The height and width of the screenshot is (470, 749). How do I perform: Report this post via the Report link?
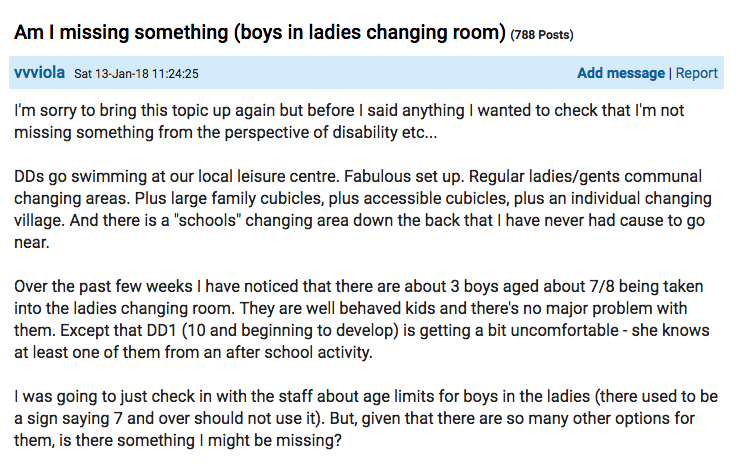tap(697, 73)
